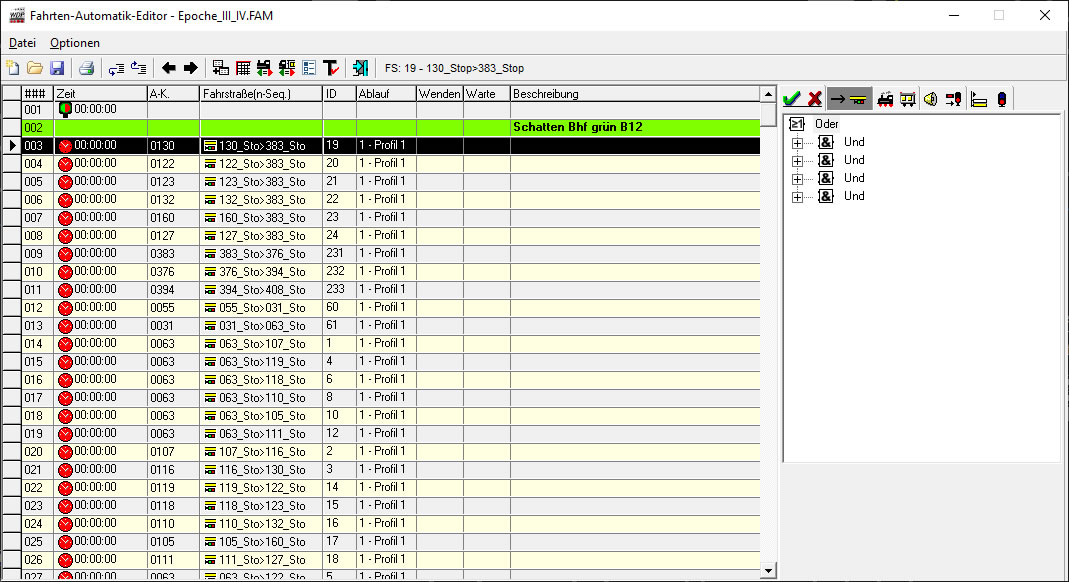Click the red X in conditions panel
The height and width of the screenshot is (582, 1069).
pos(815,99)
